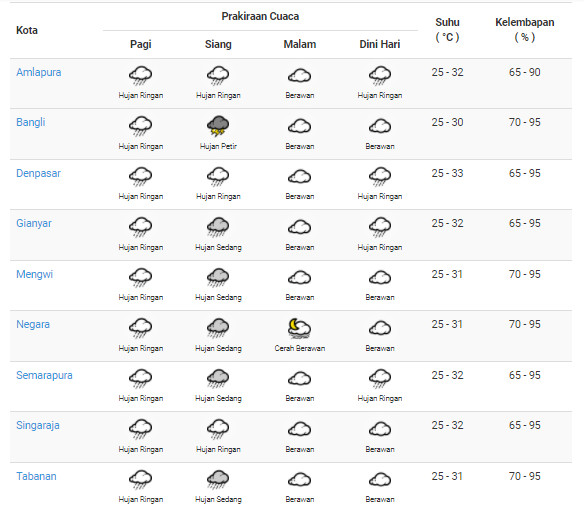
Task: Open the Negara city link
Action: [33, 324]
